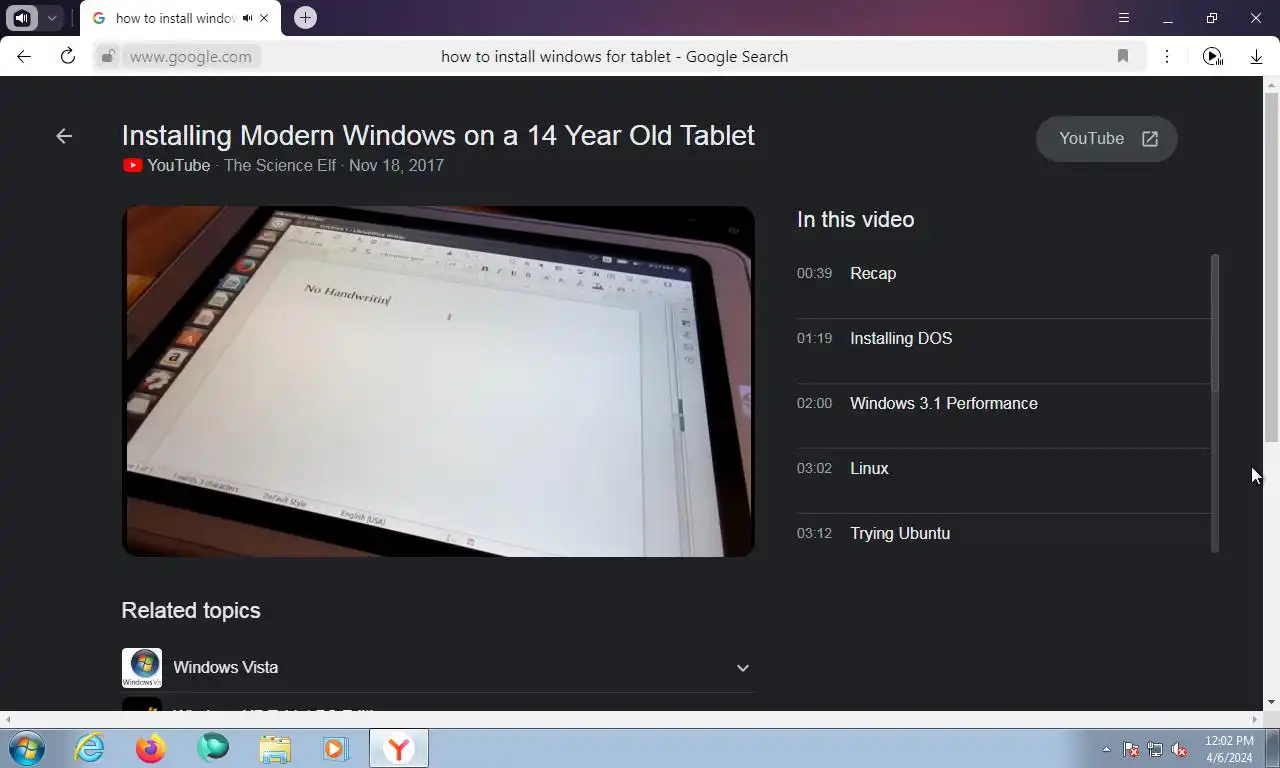Screen dimensions: 1280x768
Task: Click the site lock icon in address bar
Action: click(108, 57)
